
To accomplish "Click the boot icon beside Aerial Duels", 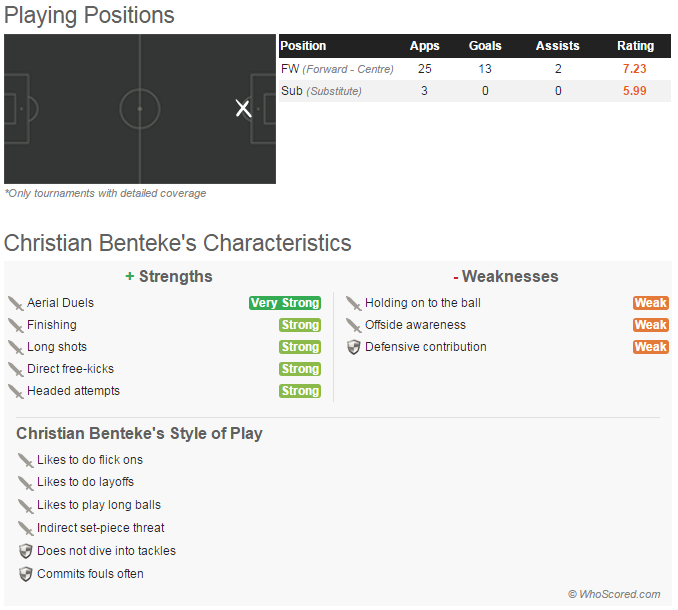I will pyautogui.click(x=15, y=303).
